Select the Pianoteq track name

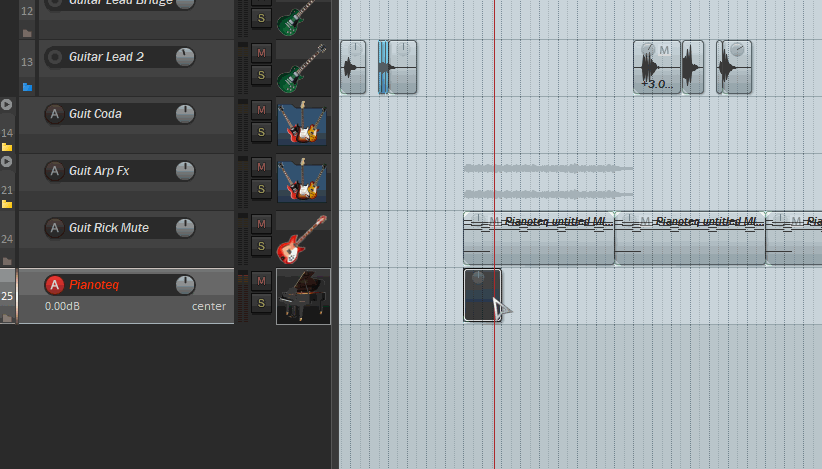tap(94, 285)
